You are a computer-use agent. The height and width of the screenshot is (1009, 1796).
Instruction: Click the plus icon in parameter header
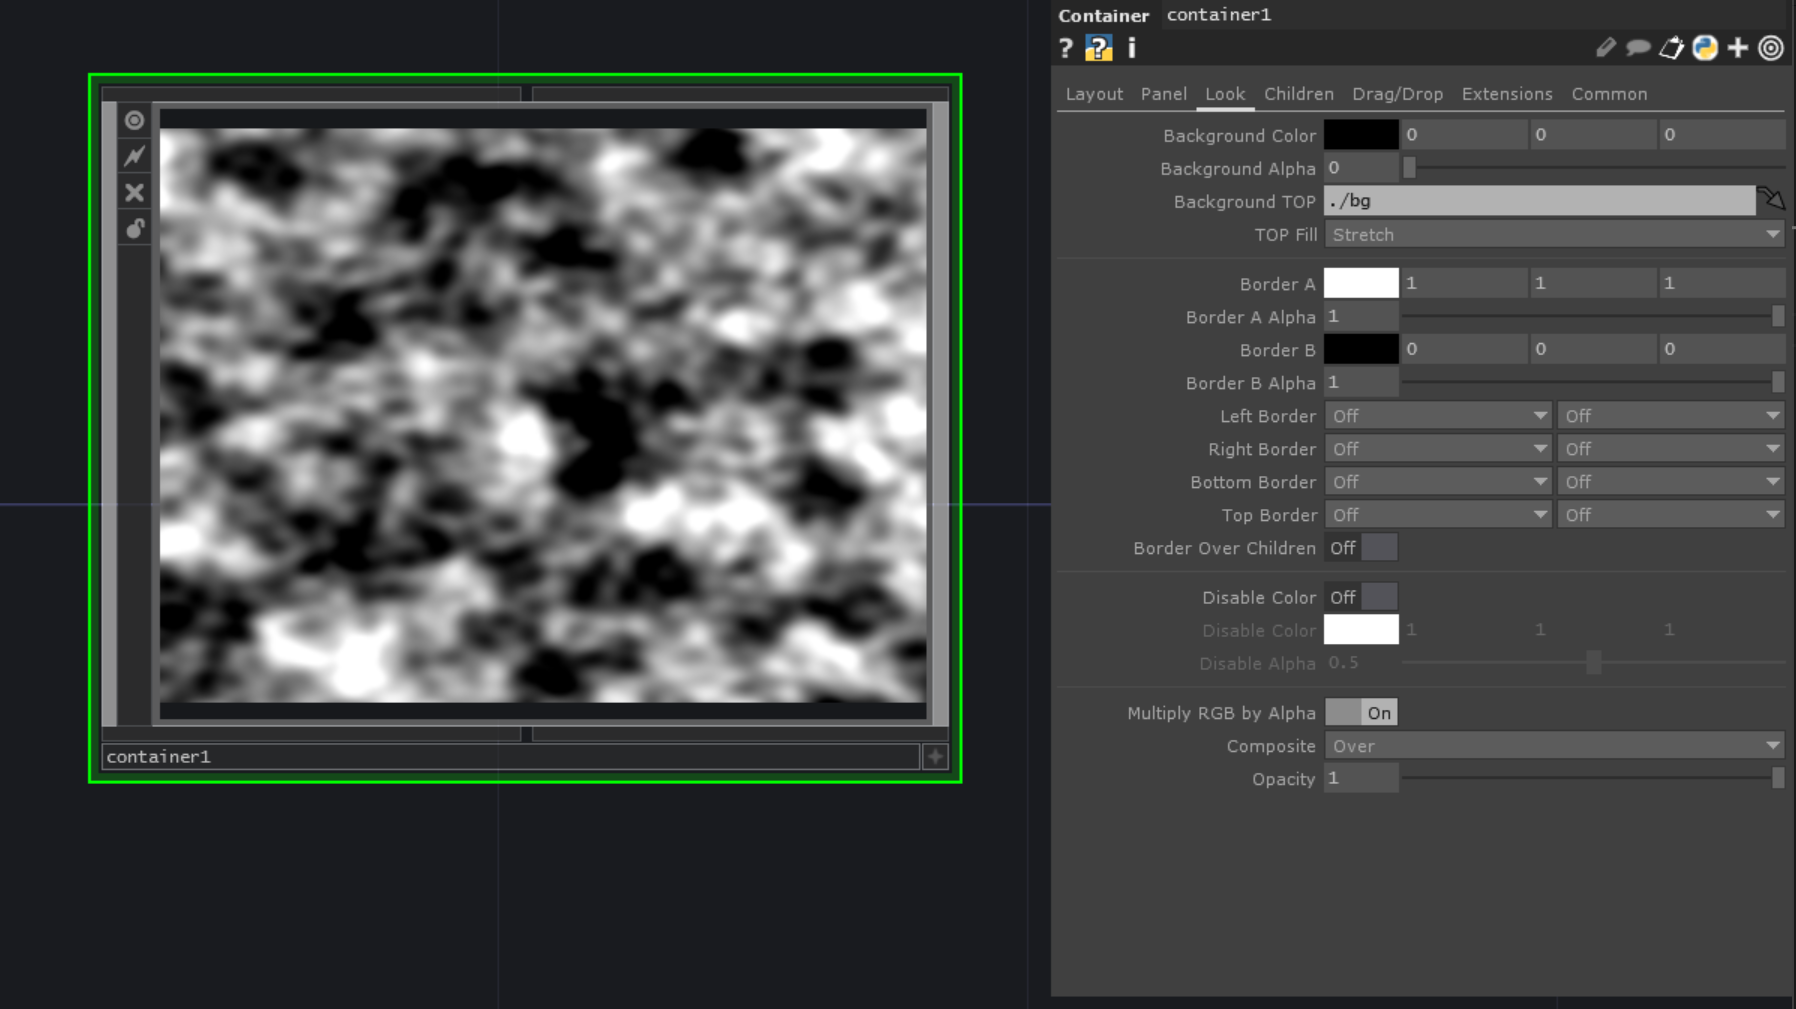tap(1738, 48)
